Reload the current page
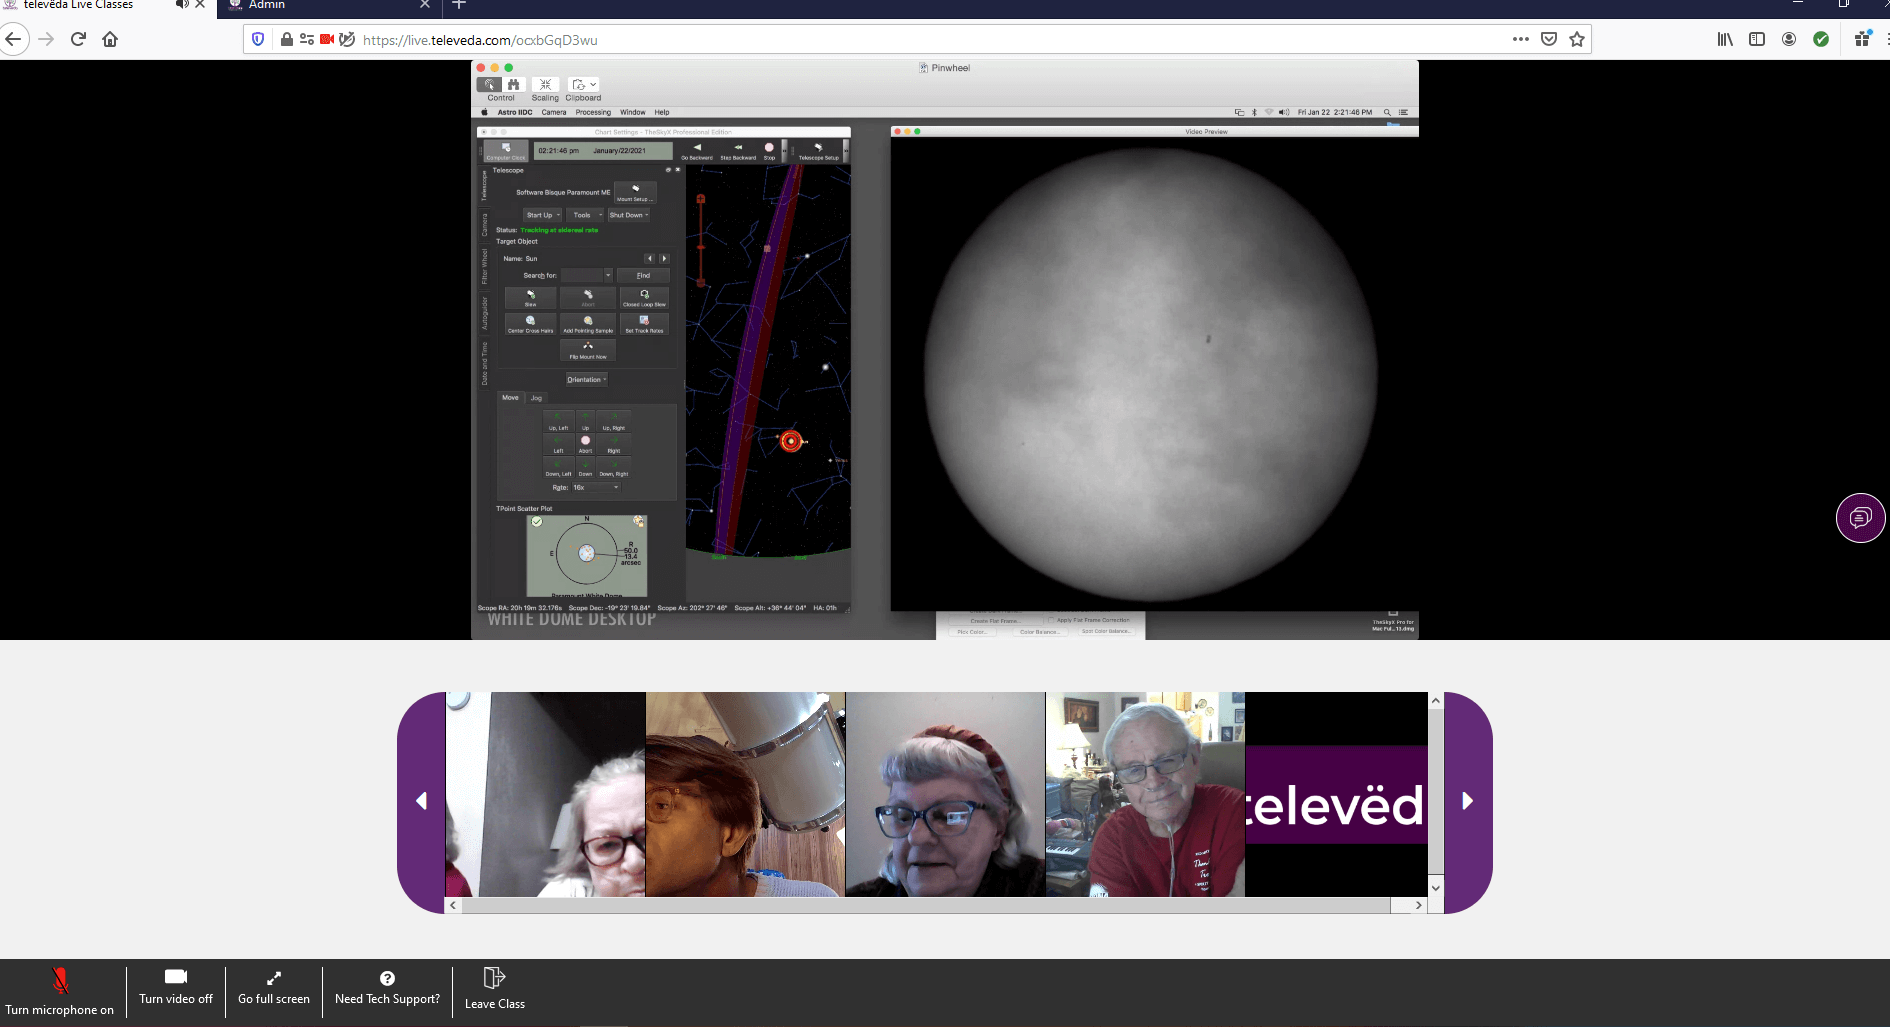Screen dimensions: 1890x1027 pos(78,39)
